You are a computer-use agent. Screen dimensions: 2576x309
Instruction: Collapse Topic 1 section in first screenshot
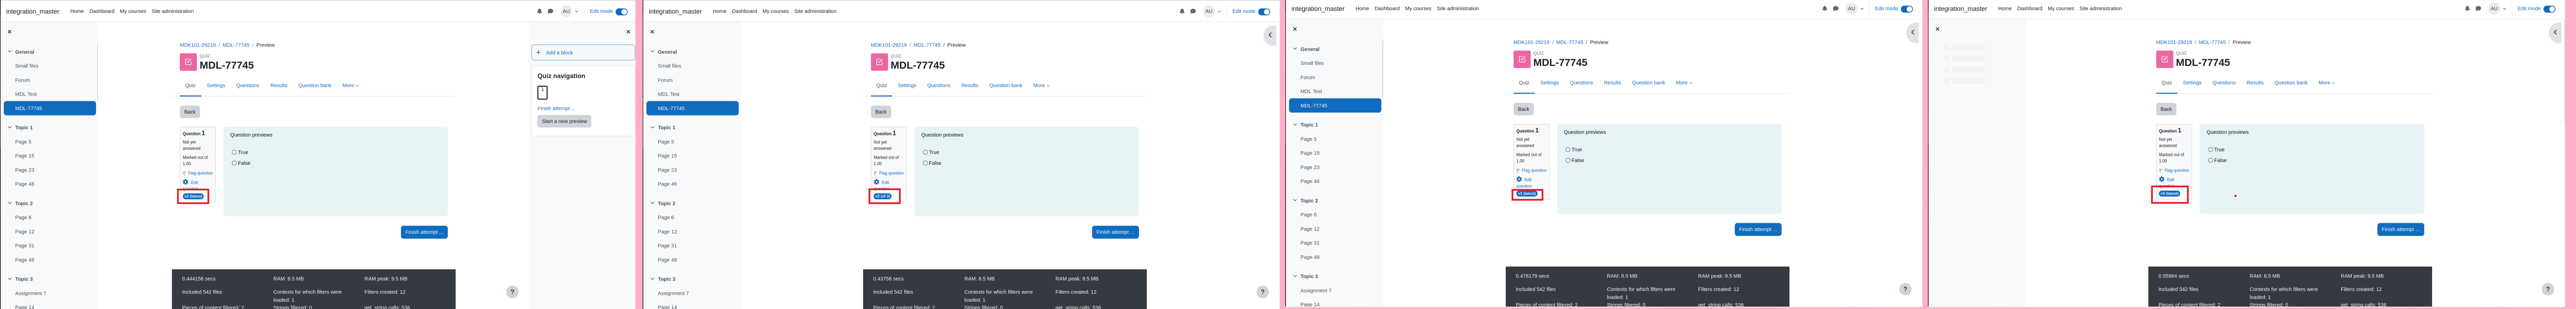pyautogui.click(x=10, y=127)
